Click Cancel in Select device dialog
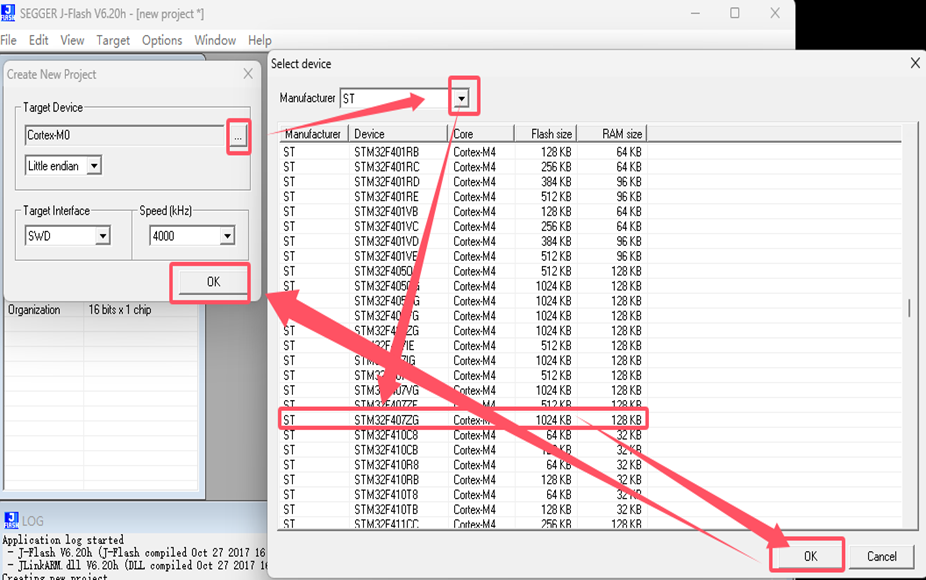Viewport: 926px width, 580px height. coord(881,556)
